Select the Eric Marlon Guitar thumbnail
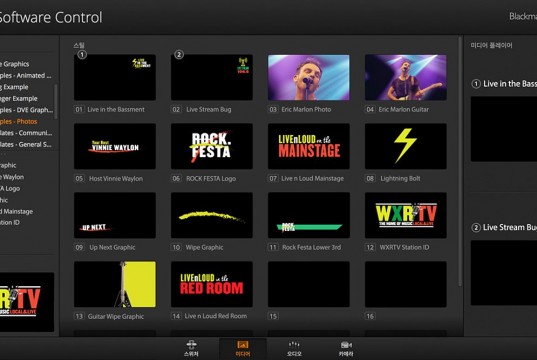Screen dimensions: 537x360 pos(405,77)
